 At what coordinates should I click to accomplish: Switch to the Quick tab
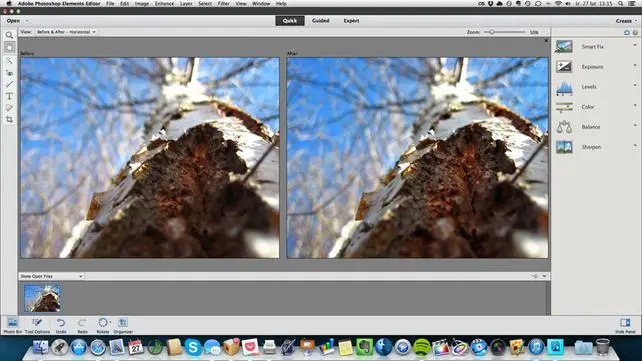tap(290, 21)
